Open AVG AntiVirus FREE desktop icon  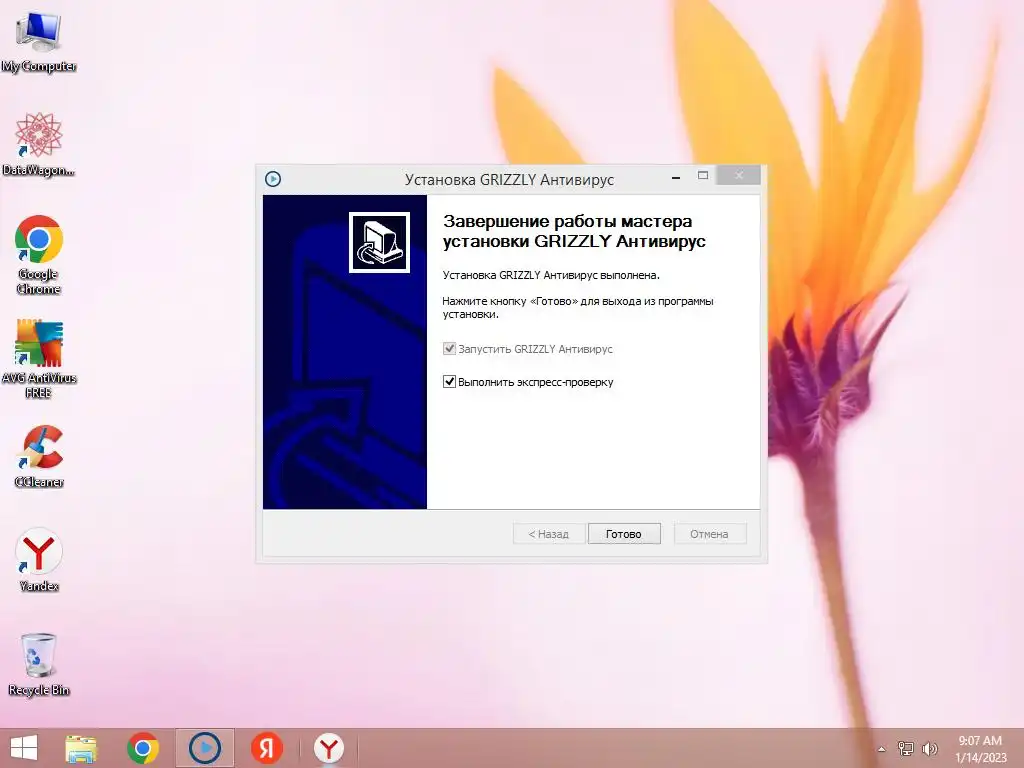tap(39, 358)
